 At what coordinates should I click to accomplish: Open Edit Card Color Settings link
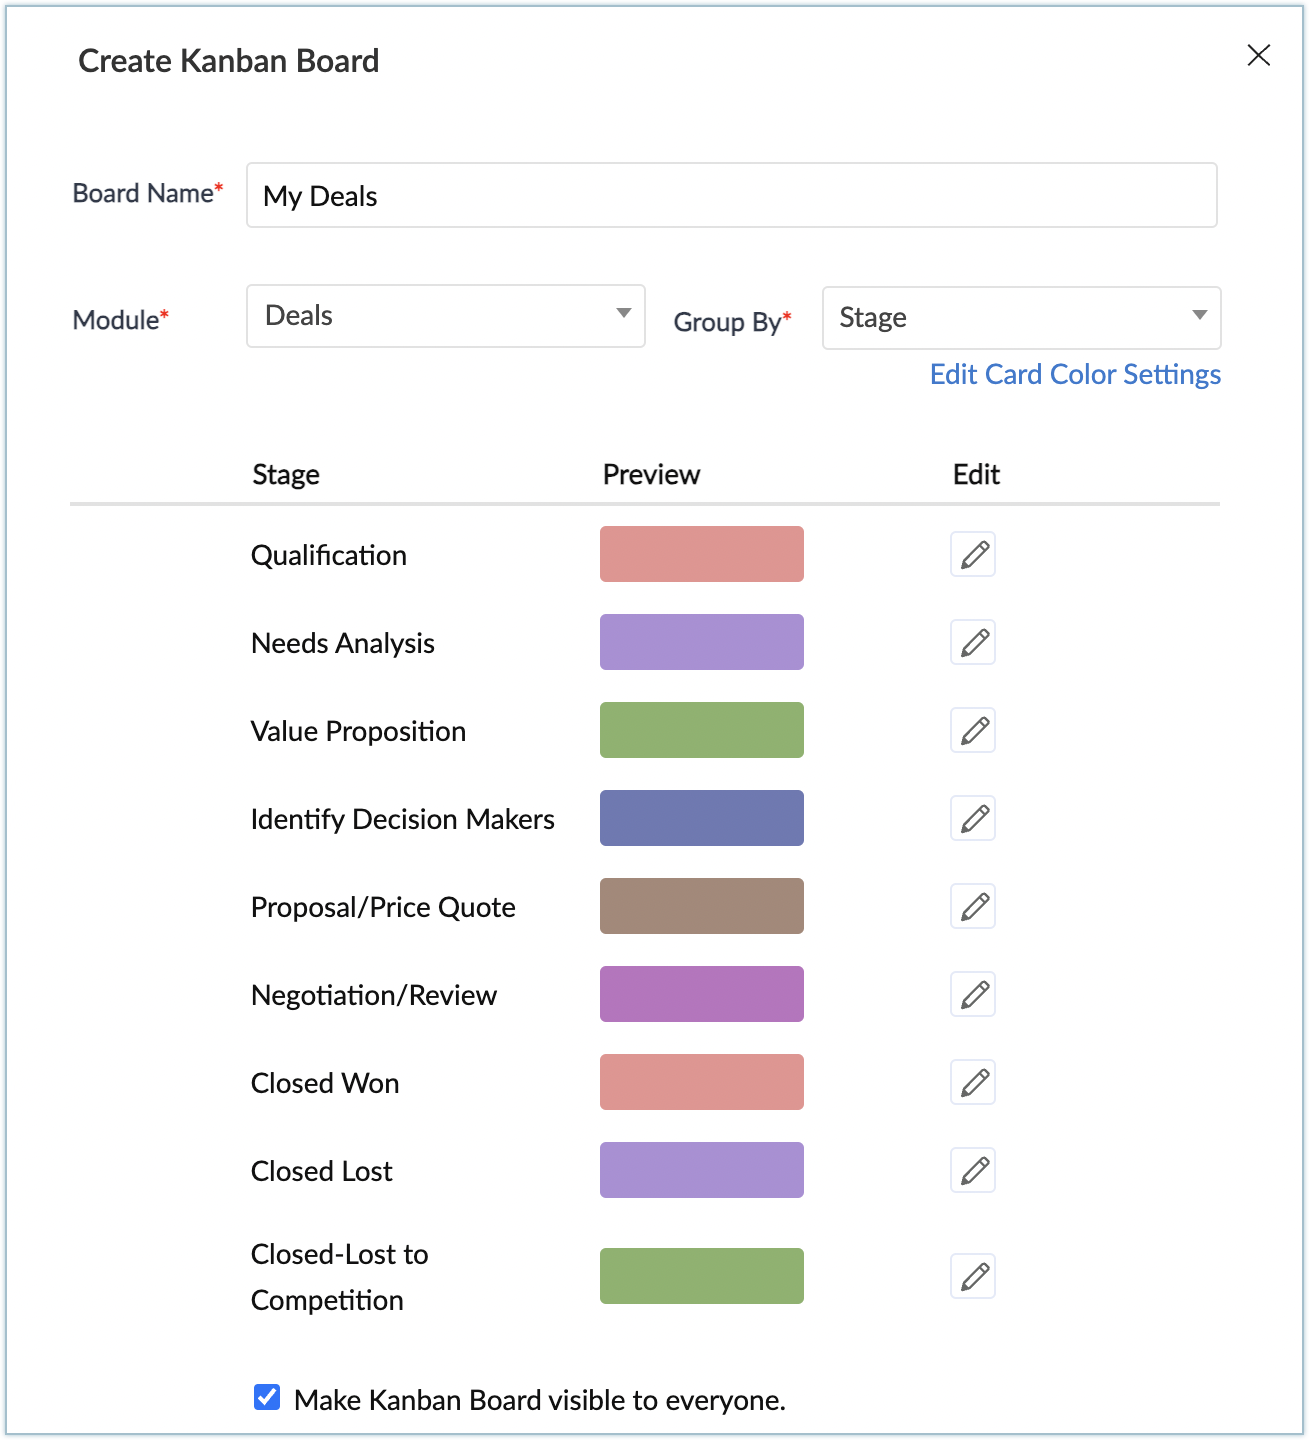pyautogui.click(x=1075, y=374)
